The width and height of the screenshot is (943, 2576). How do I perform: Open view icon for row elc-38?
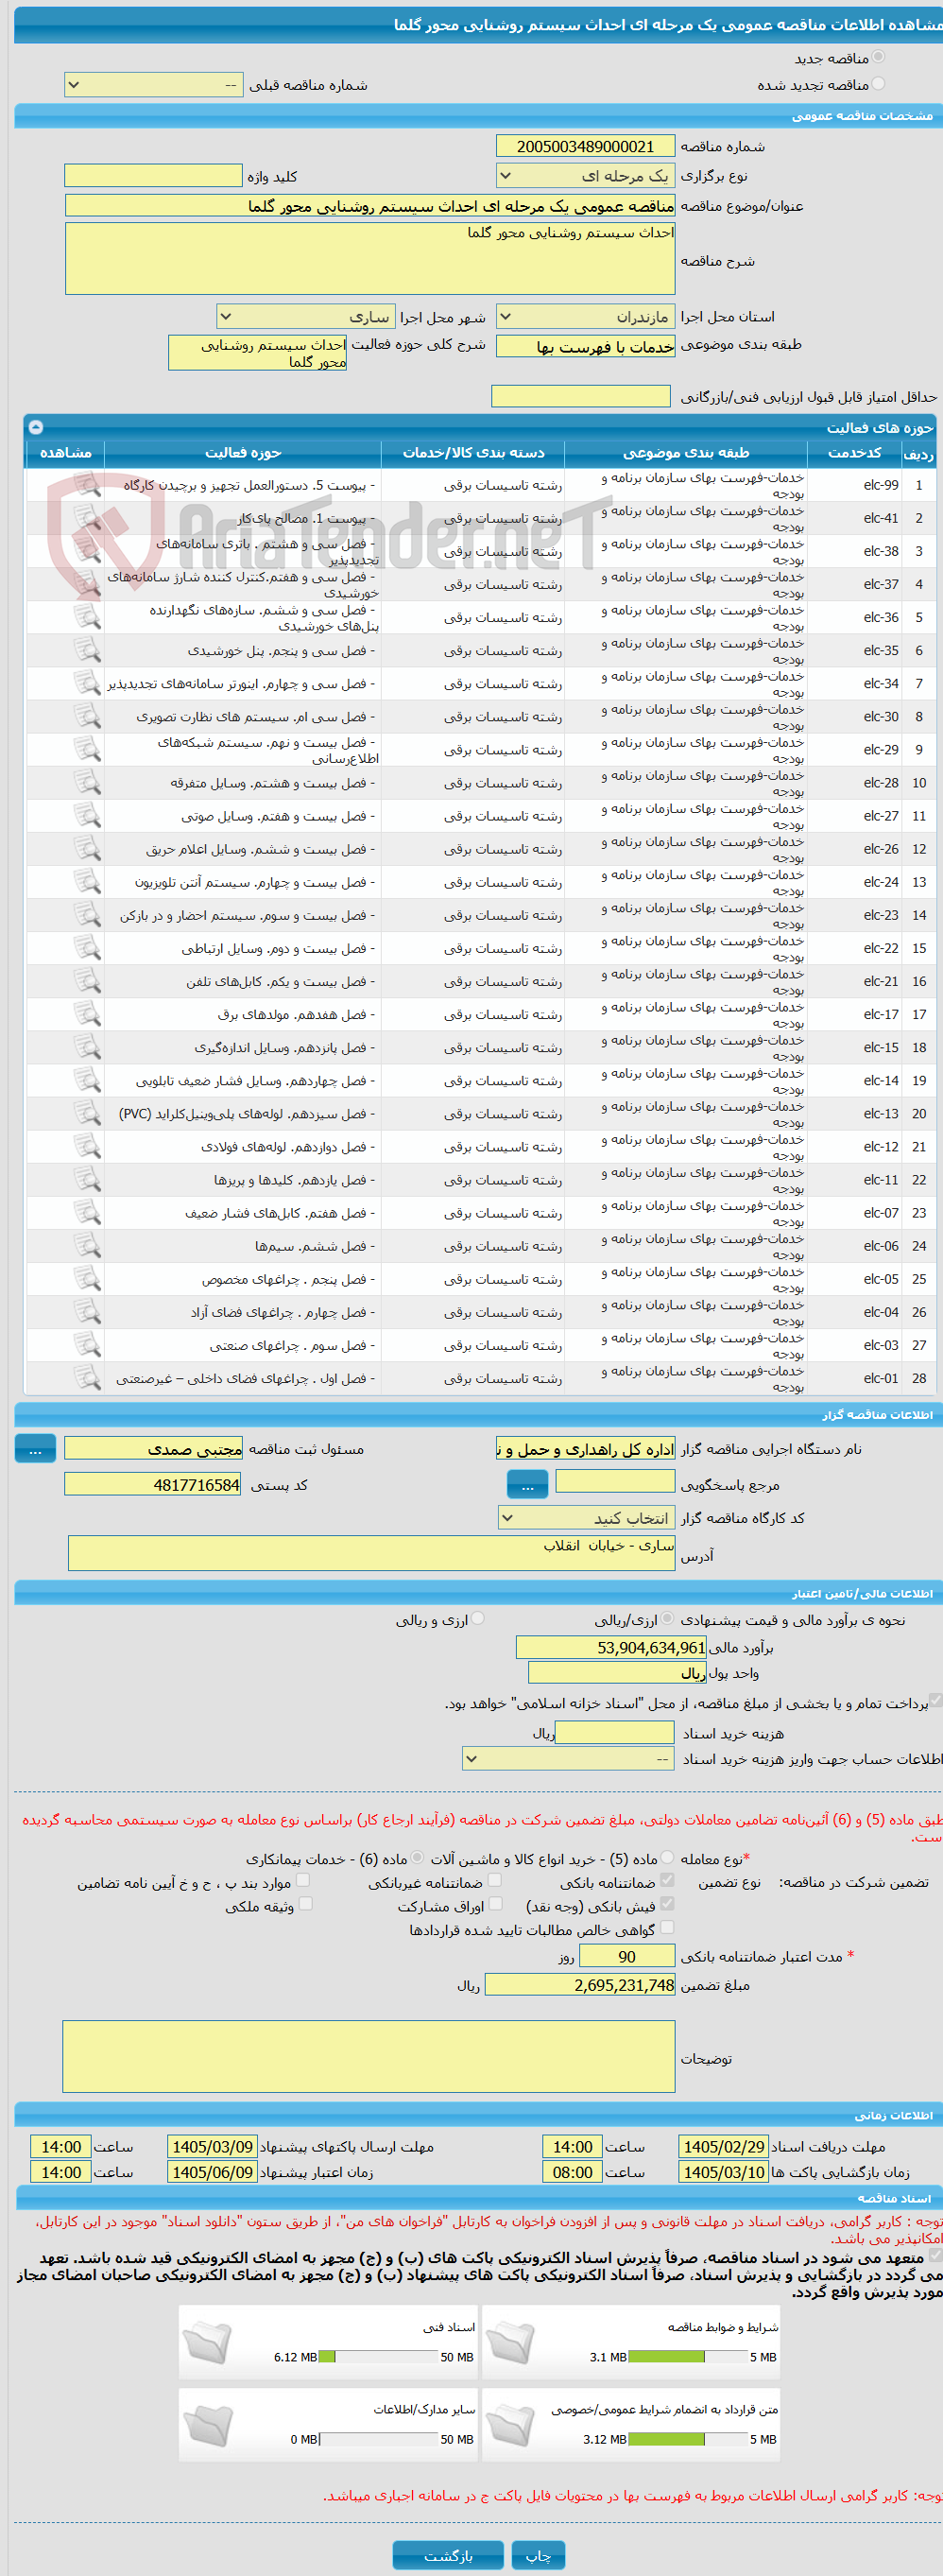click(88, 551)
